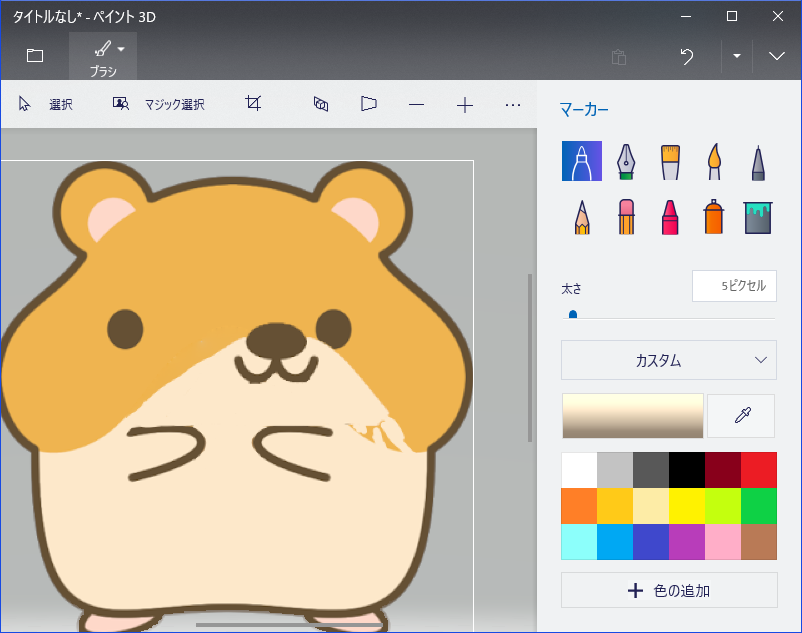The width and height of the screenshot is (802, 633).
Task: Select the Calligraphy pen tool
Action: 626,162
